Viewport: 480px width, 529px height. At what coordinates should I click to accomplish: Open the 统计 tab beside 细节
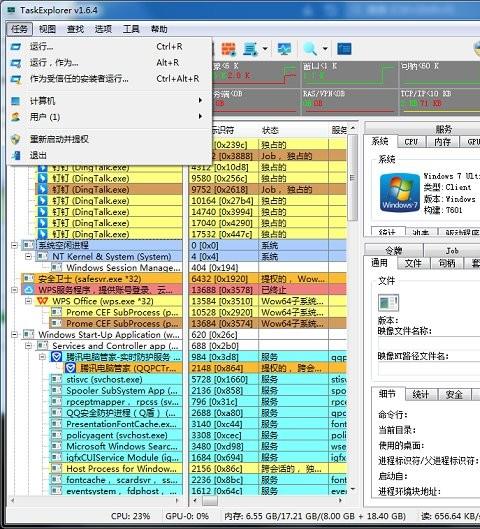click(421, 394)
